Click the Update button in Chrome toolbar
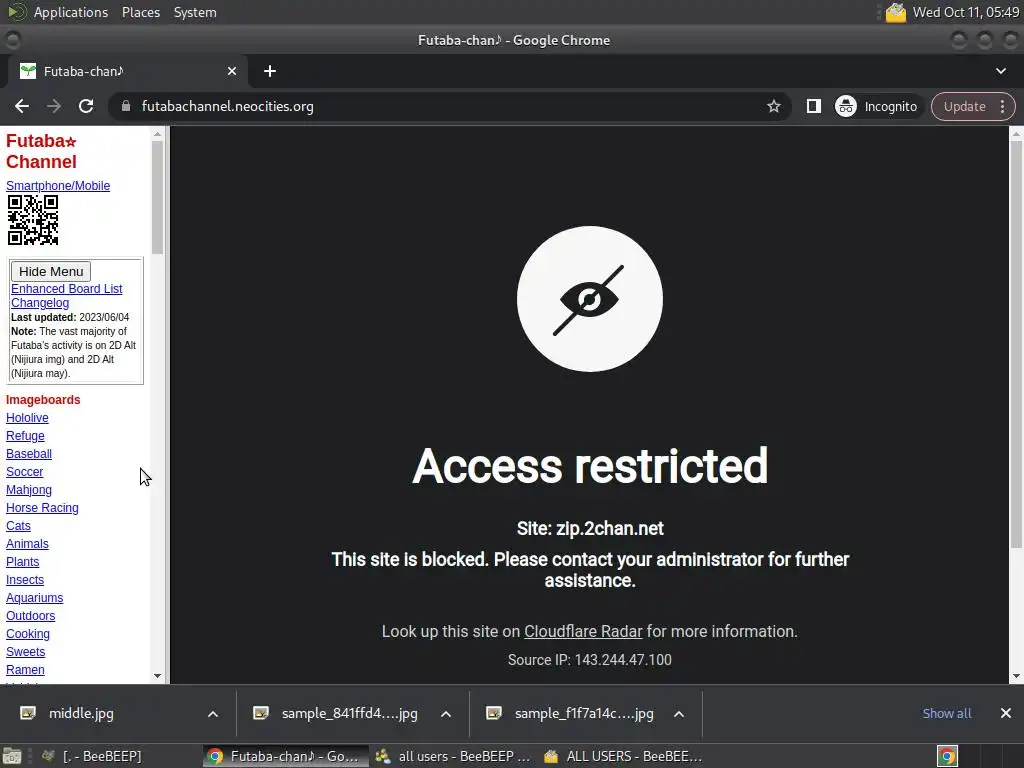The image size is (1024, 768). pos(964,106)
